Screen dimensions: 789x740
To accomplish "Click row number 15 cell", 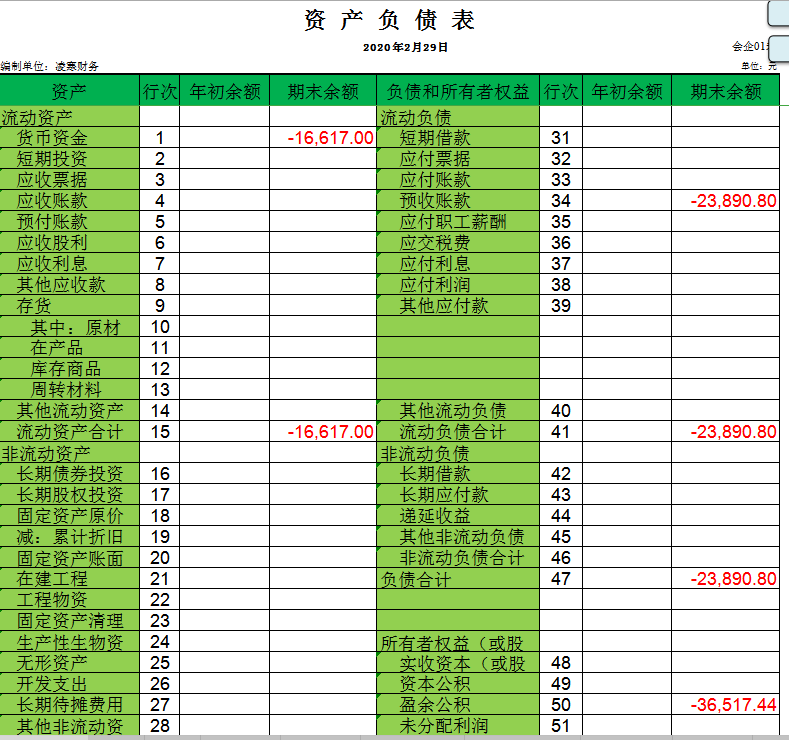I will pyautogui.click(x=160, y=432).
